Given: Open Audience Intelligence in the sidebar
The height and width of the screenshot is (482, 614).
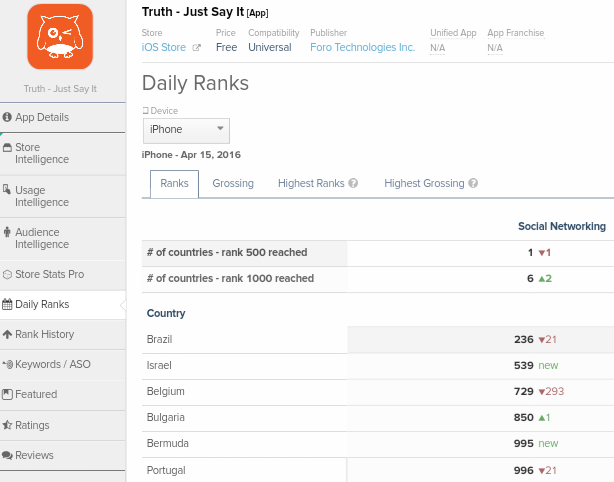Looking at the screenshot, I should (63, 238).
